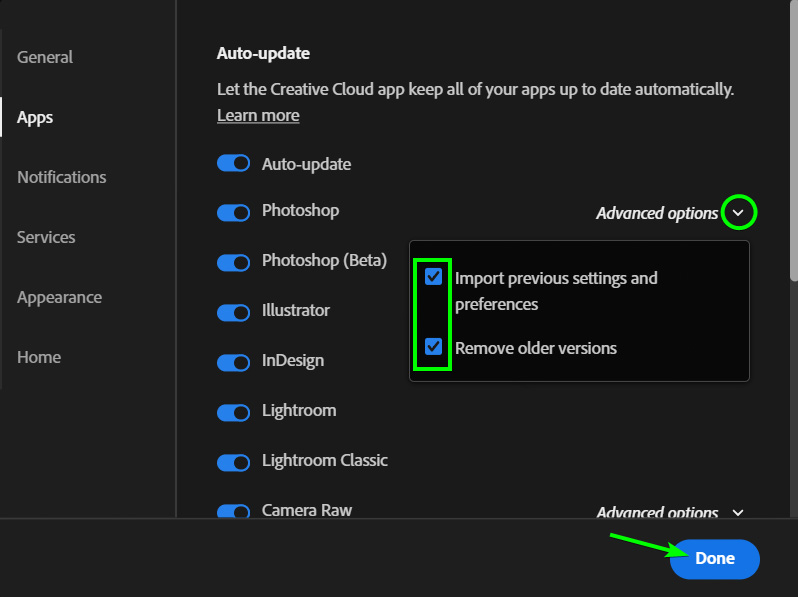Toggle the main Auto-update switch

coord(233,163)
